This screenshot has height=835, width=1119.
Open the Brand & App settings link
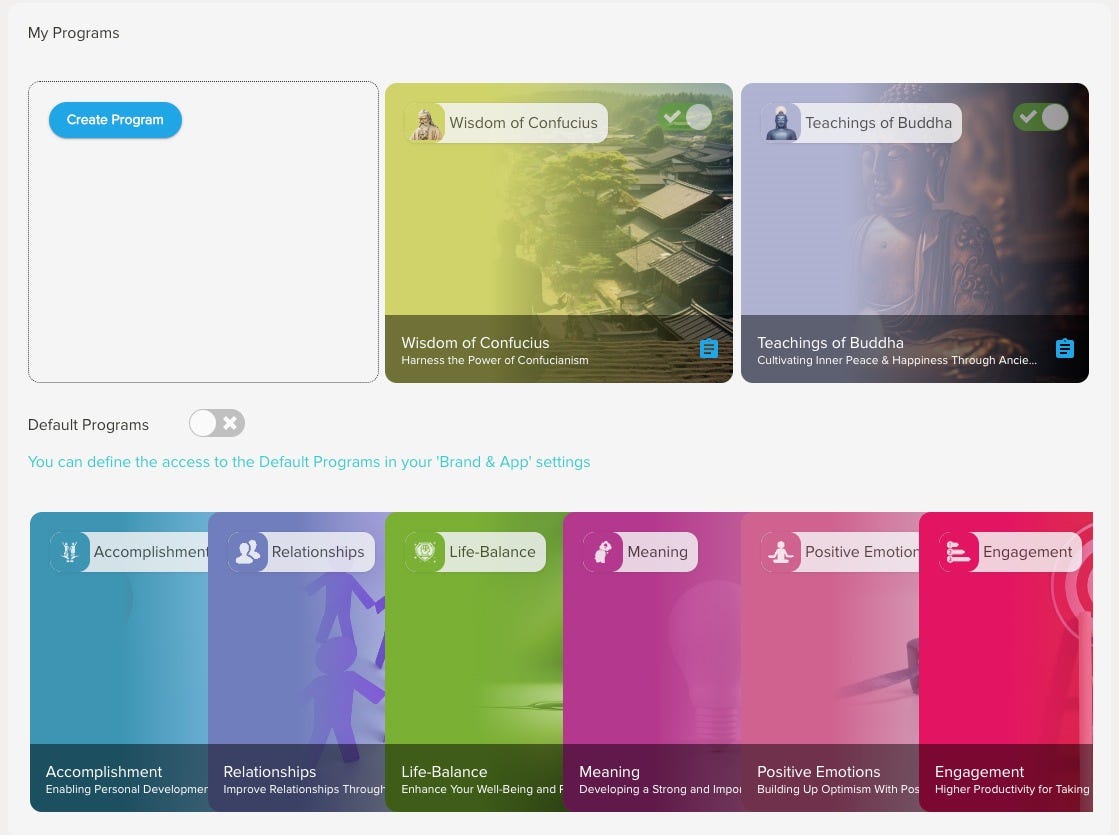click(309, 462)
